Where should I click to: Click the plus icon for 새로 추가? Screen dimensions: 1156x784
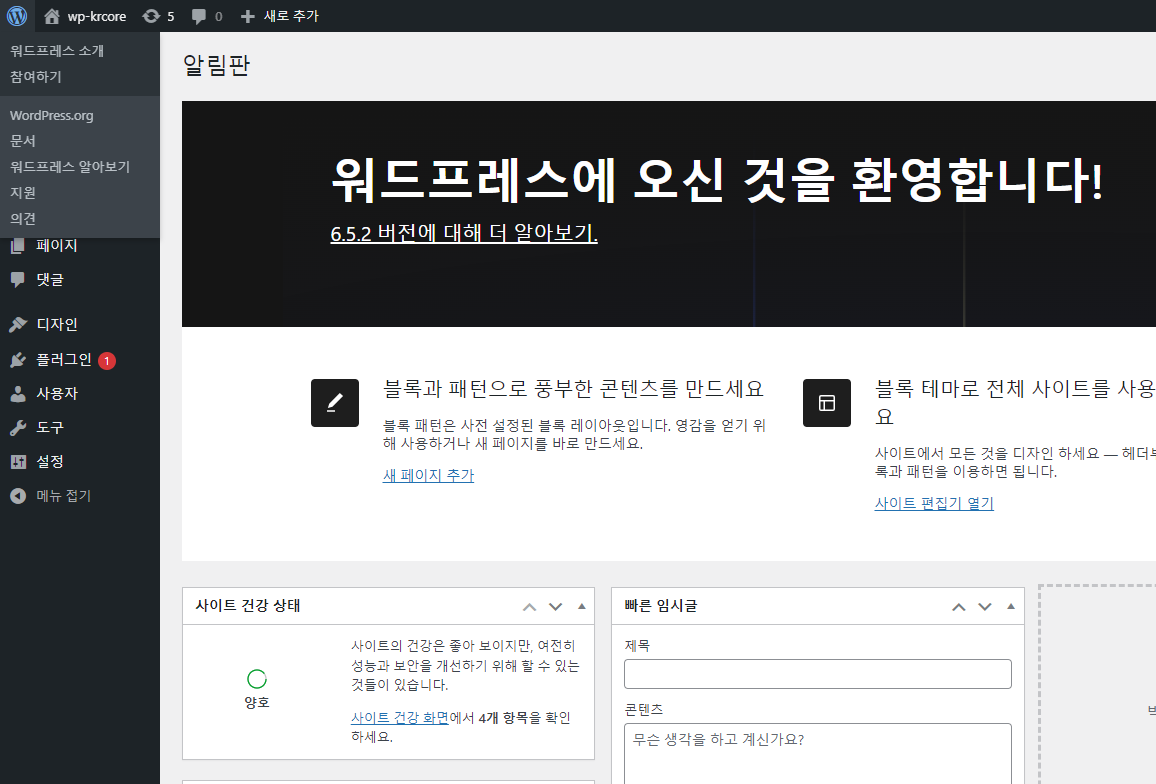[x=248, y=16]
